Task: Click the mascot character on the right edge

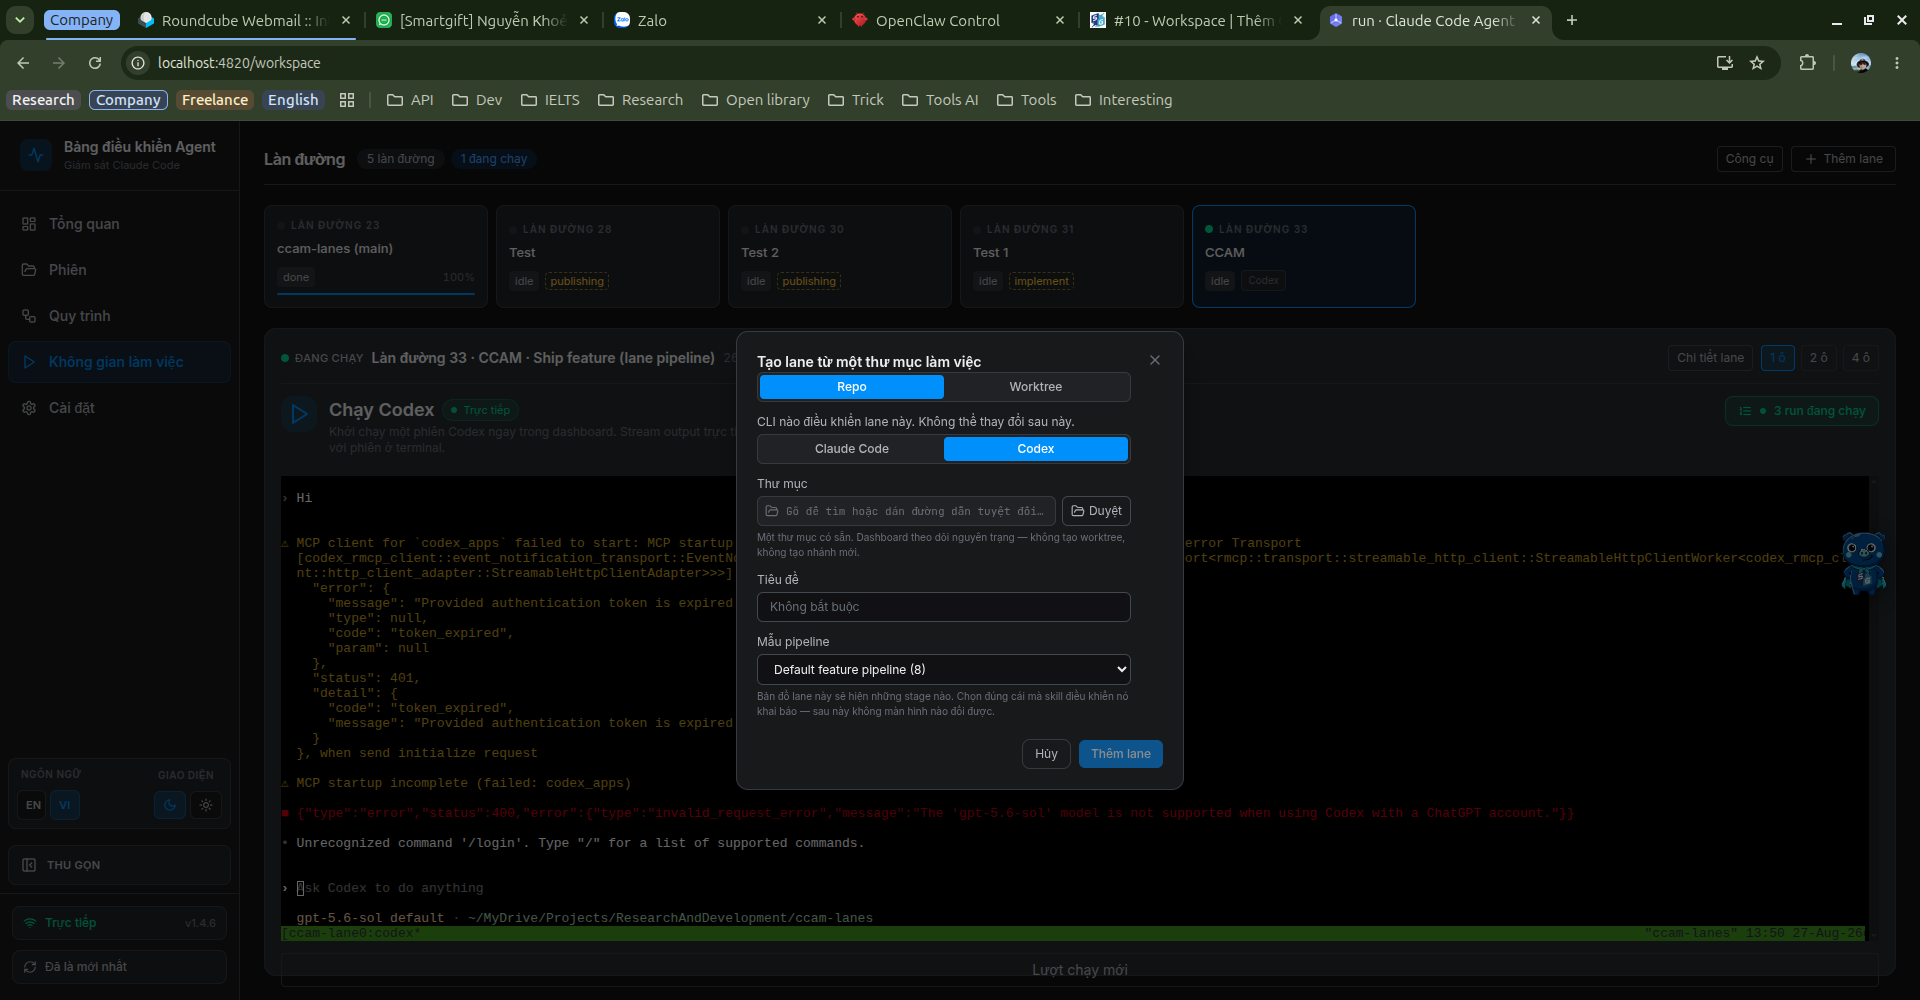Action: click(1863, 563)
